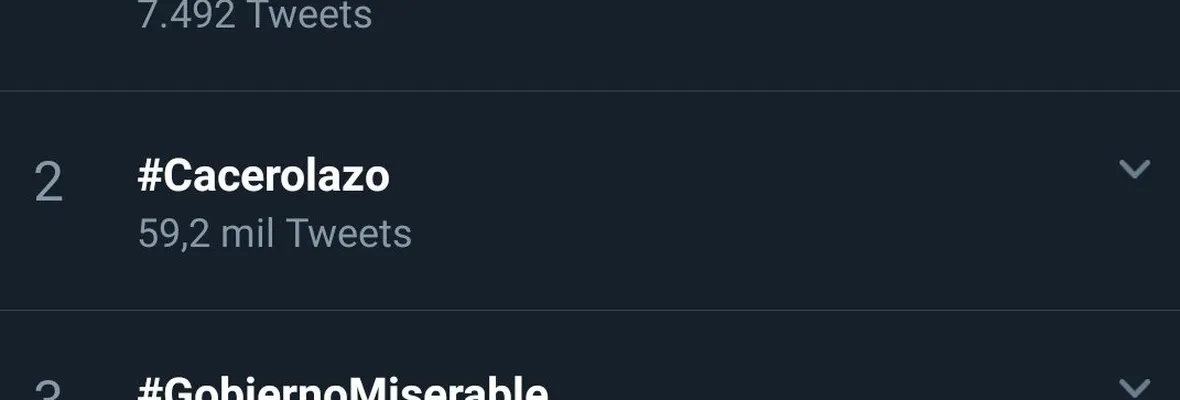Tap the 59,2 mil Tweets count

click(x=274, y=234)
